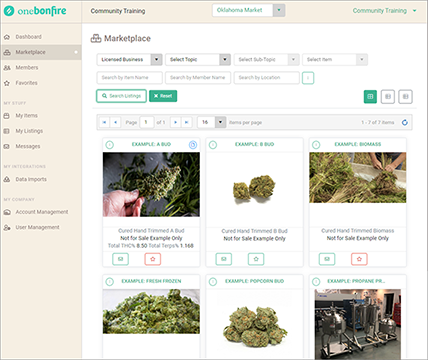Viewport: 428px width, 360px height.
Task: Open Members in the sidebar
Action: tap(27, 68)
